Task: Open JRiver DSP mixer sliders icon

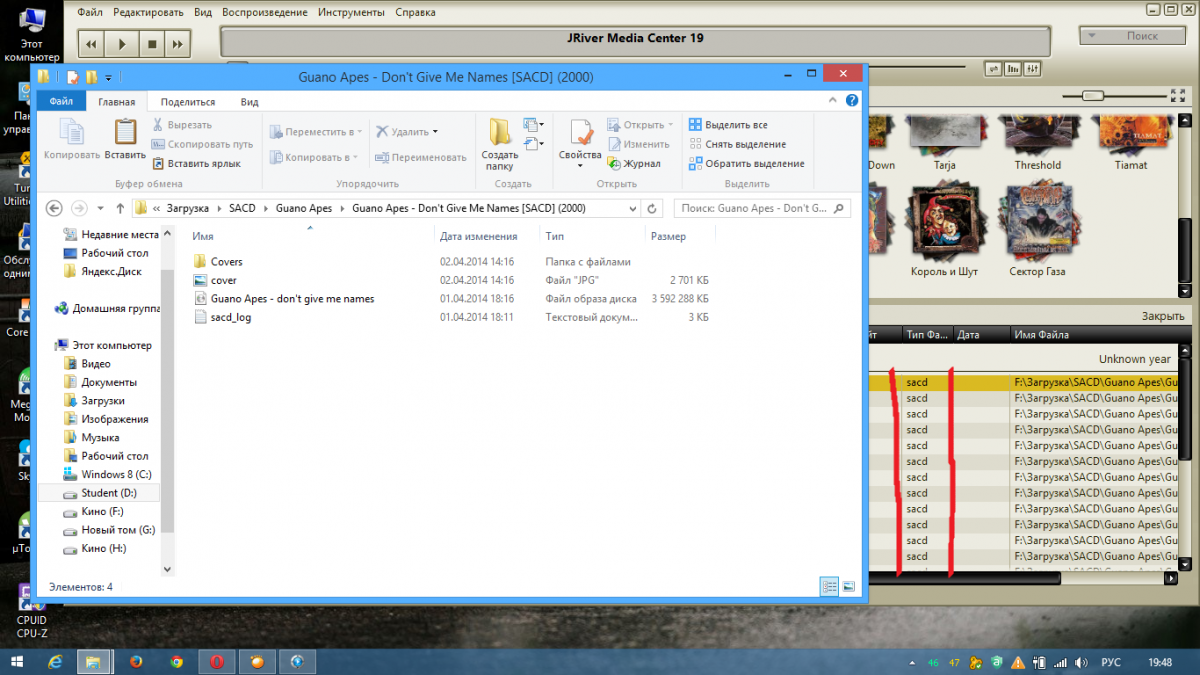Action: point(1033,69)
